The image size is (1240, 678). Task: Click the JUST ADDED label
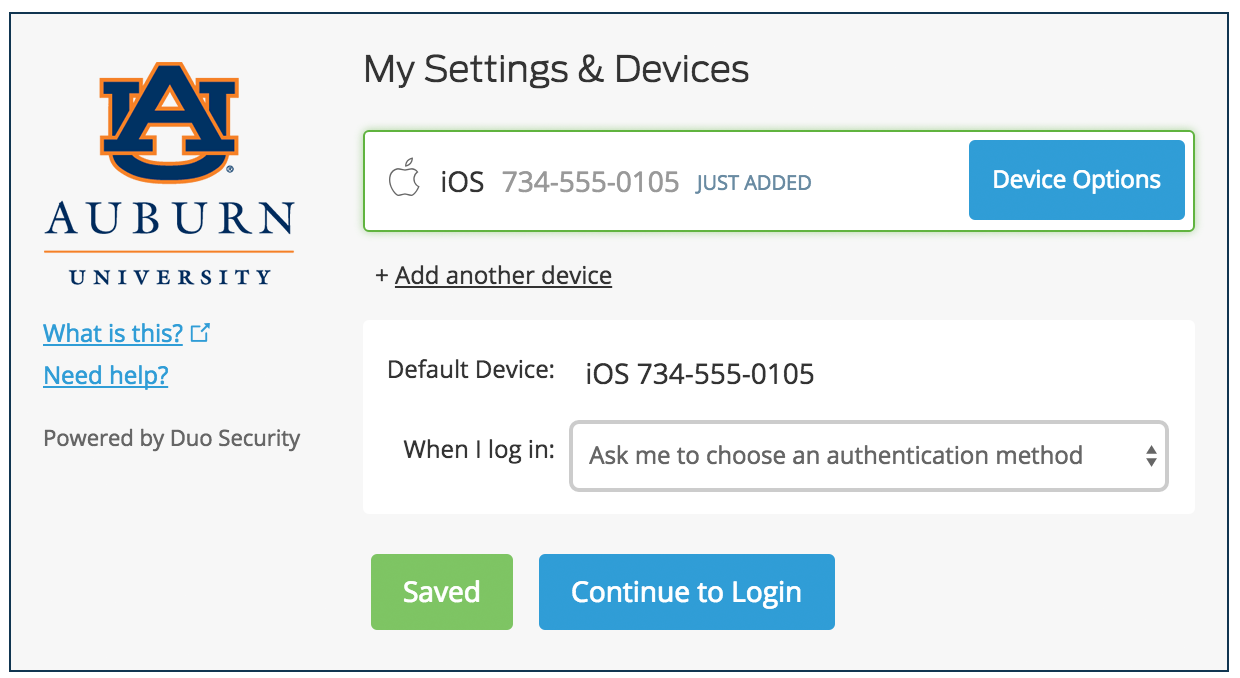point(754,183)
